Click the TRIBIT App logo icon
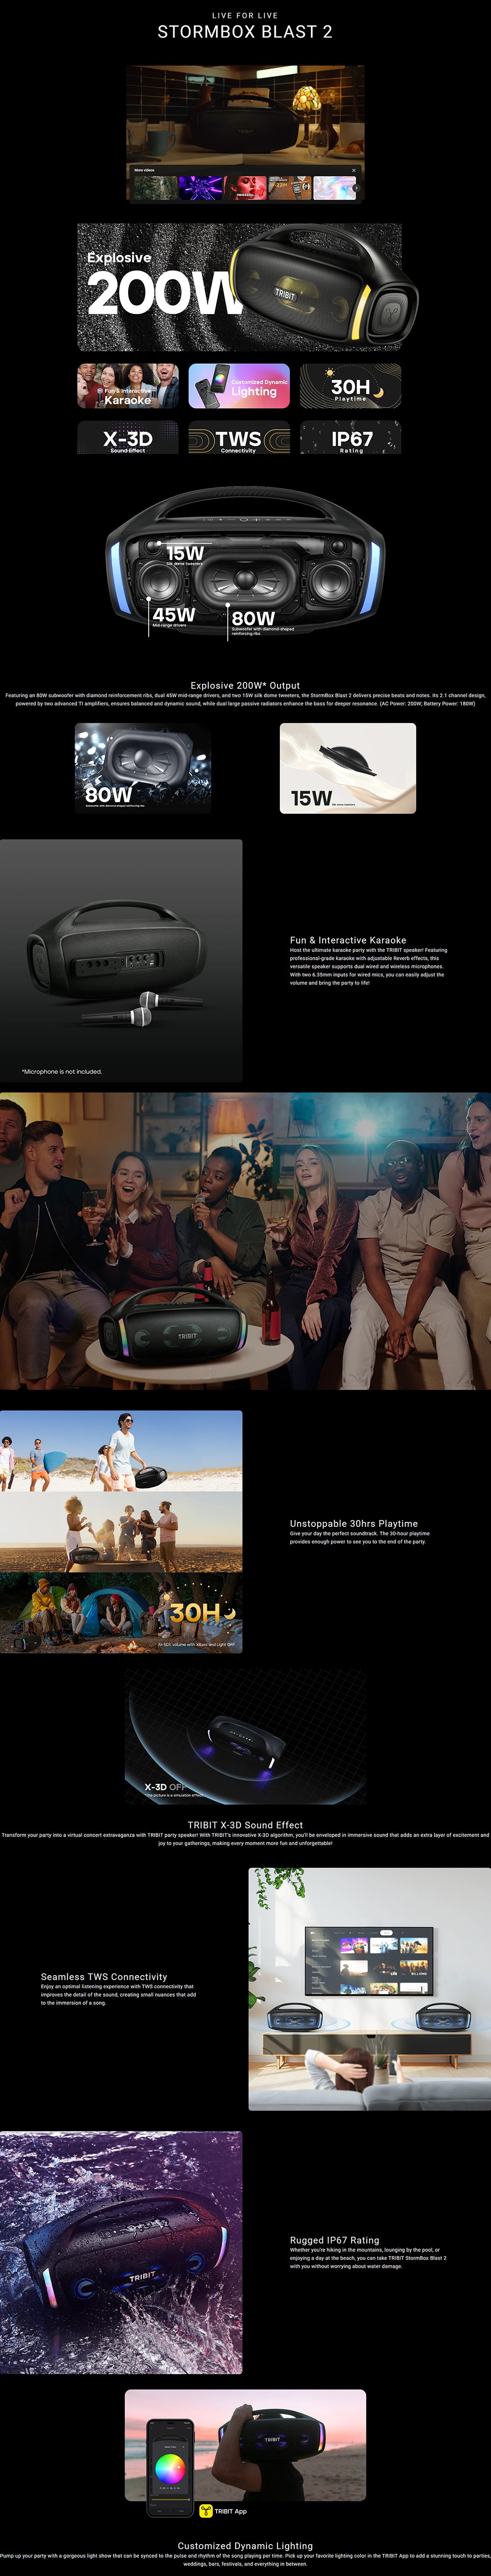The width and height of the screenshot is (491, 2576). (x=206, y=2511)
